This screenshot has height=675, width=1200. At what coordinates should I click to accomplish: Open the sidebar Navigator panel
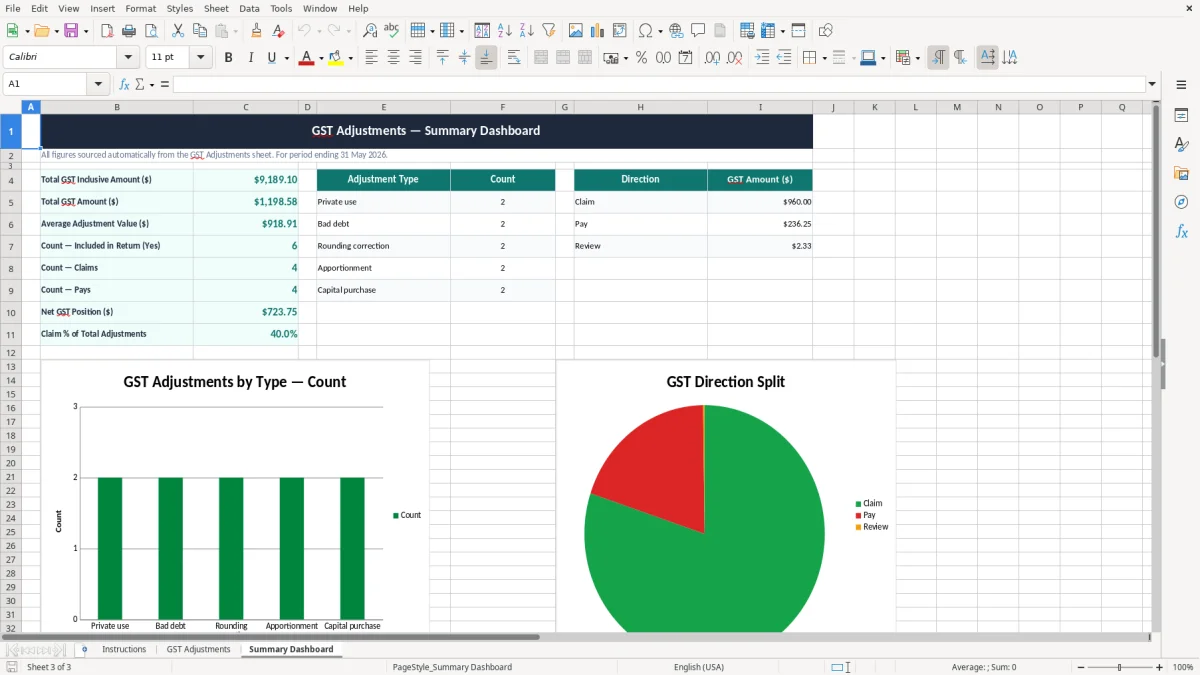tap(1181, 203)
